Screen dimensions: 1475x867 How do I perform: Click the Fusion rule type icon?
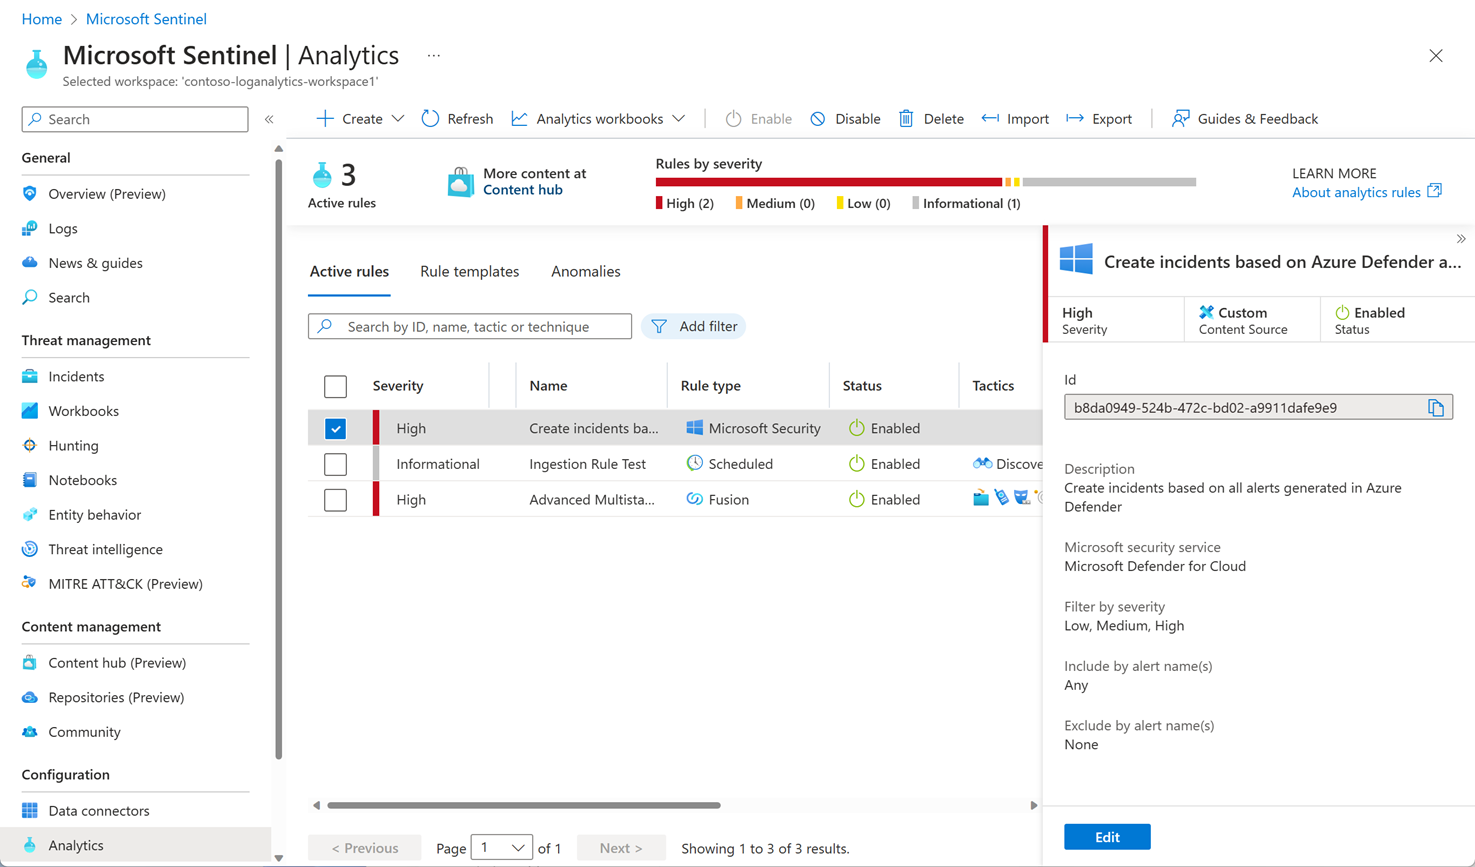tap(694, 499)
